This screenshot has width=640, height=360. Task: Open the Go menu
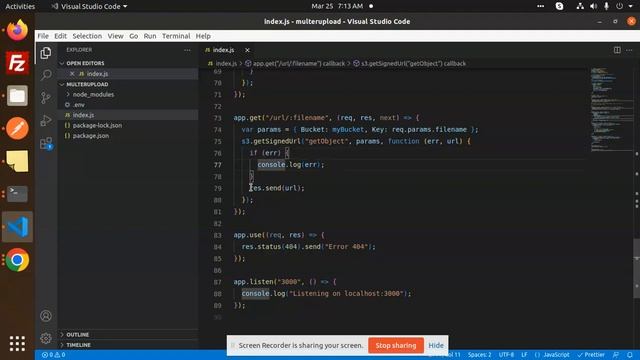pos(133,36)
